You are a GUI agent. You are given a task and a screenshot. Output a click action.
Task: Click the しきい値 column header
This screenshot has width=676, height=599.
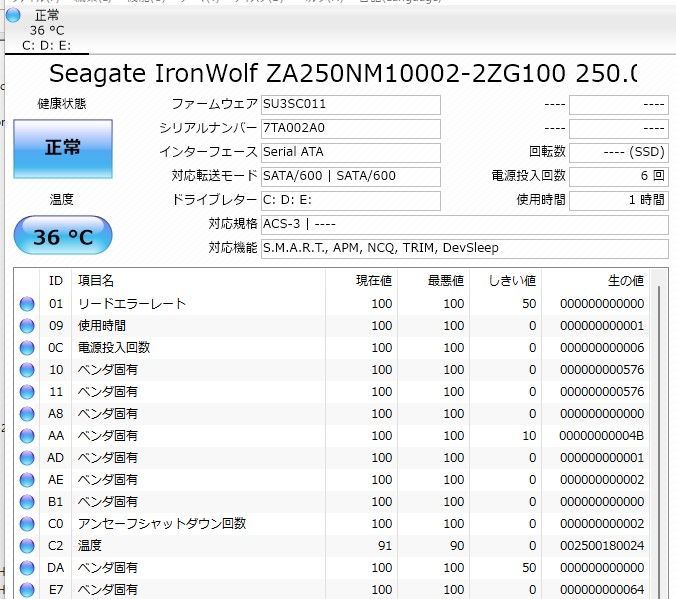click(x=505, y=281)
